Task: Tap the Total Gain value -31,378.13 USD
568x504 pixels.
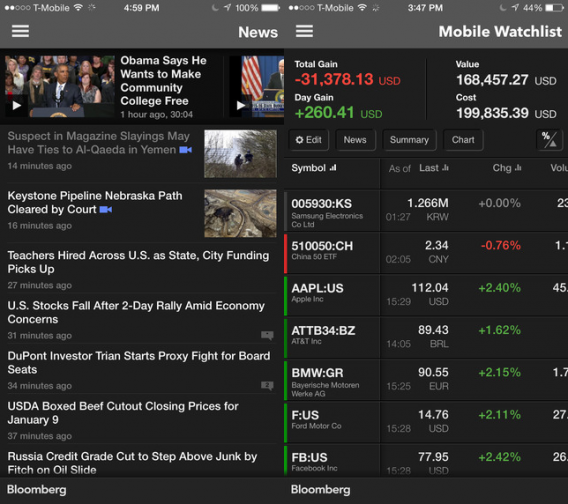Action: (x=348, y=79)
